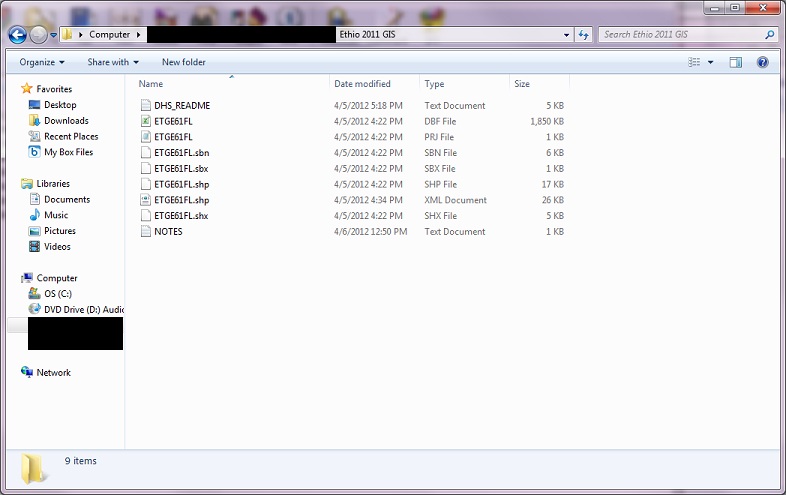Click inside the Search Ethio 2011 GIS box
The width and height of the screenshot is (786, 495).
pyautogui.click(x=680, y=35)
